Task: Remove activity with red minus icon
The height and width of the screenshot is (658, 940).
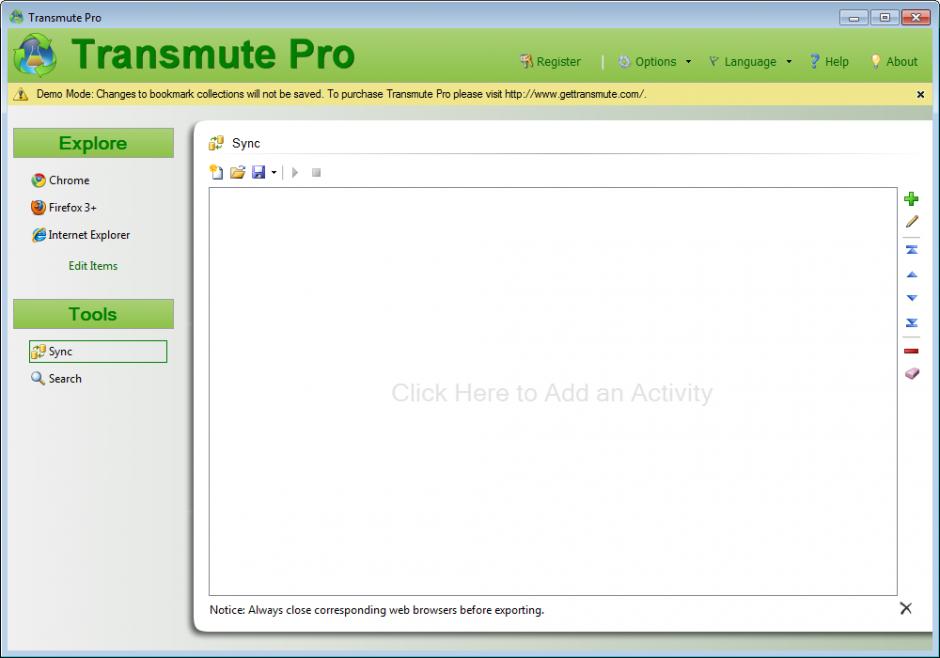Action: 911,351
